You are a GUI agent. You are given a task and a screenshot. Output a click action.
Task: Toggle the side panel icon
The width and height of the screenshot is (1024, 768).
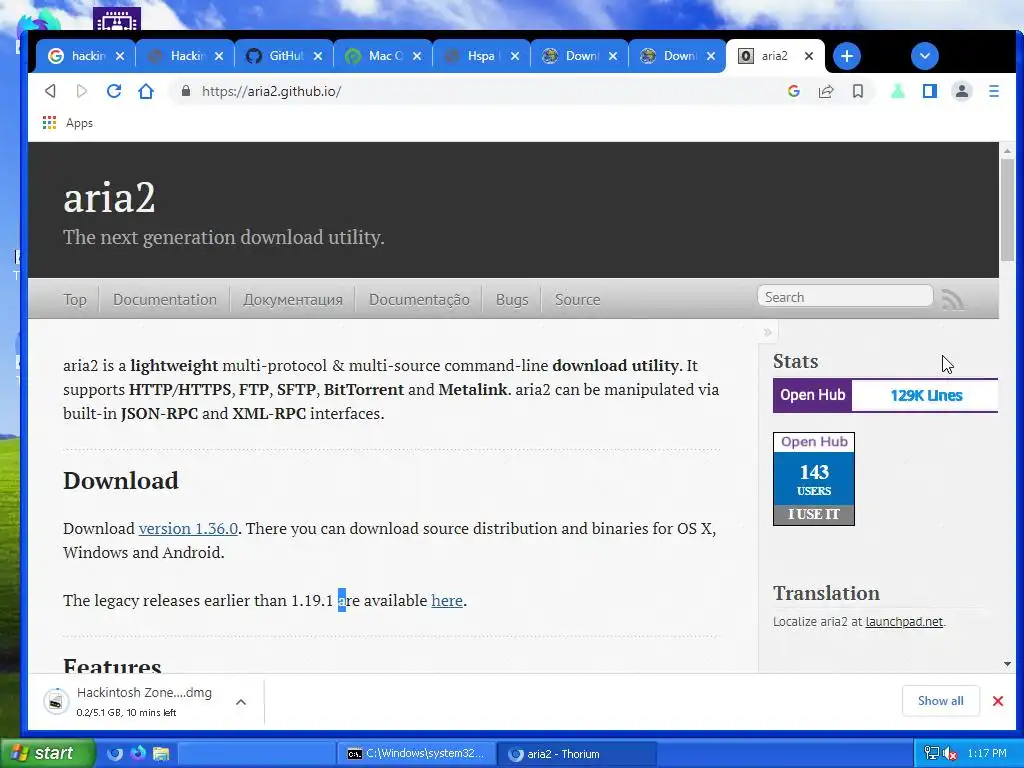930,91
